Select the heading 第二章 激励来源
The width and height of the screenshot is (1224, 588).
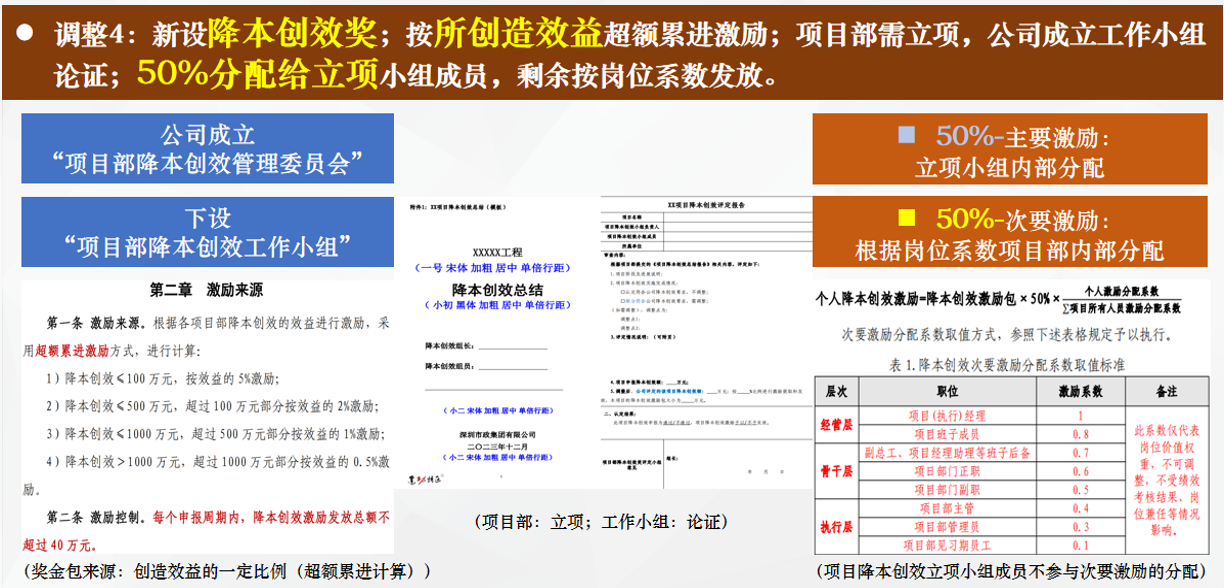(x=207, y=290)
